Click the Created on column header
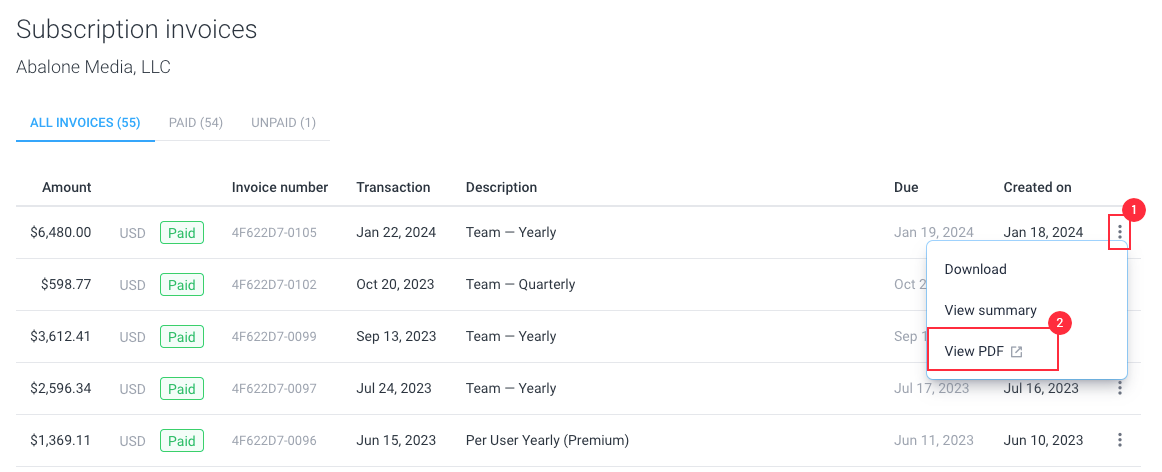Image resolution: width=1162 pixels, height=472 pixels. [1038, 187]
